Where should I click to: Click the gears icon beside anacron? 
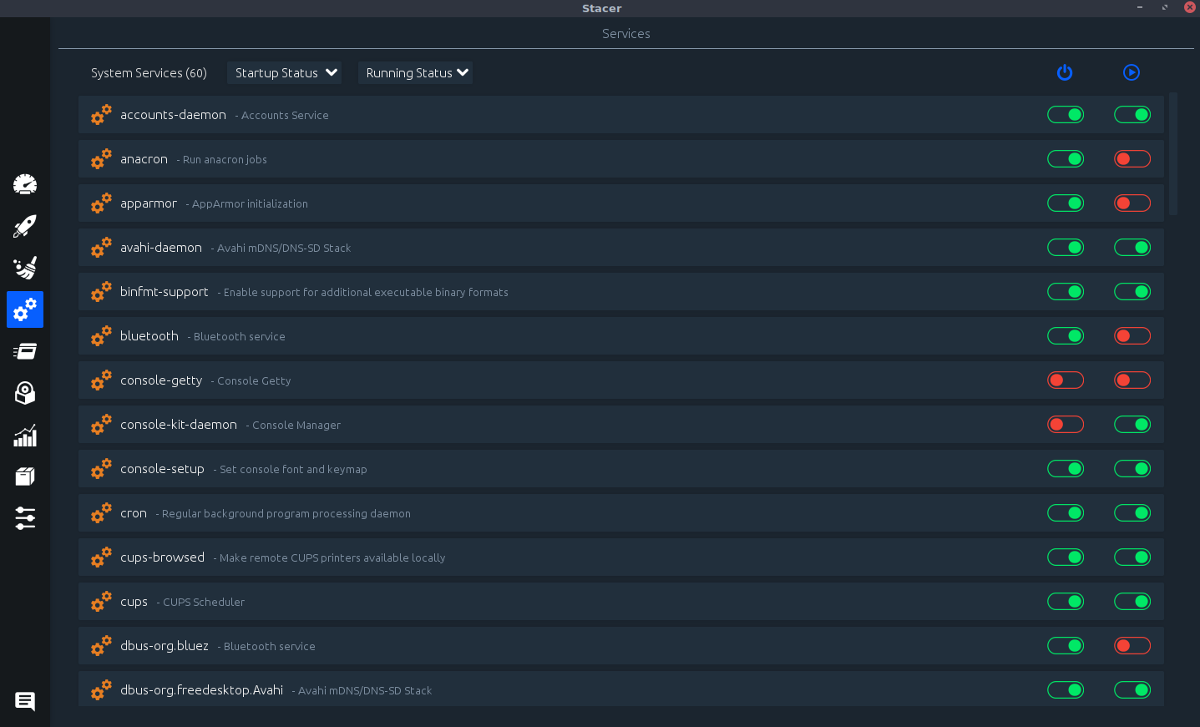(x=101, y=159)
